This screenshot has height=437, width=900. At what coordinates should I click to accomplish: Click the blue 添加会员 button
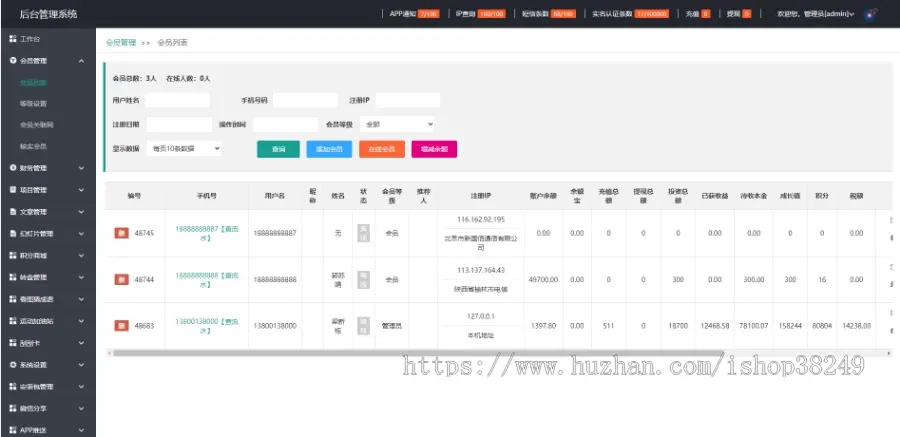point(328,149)
